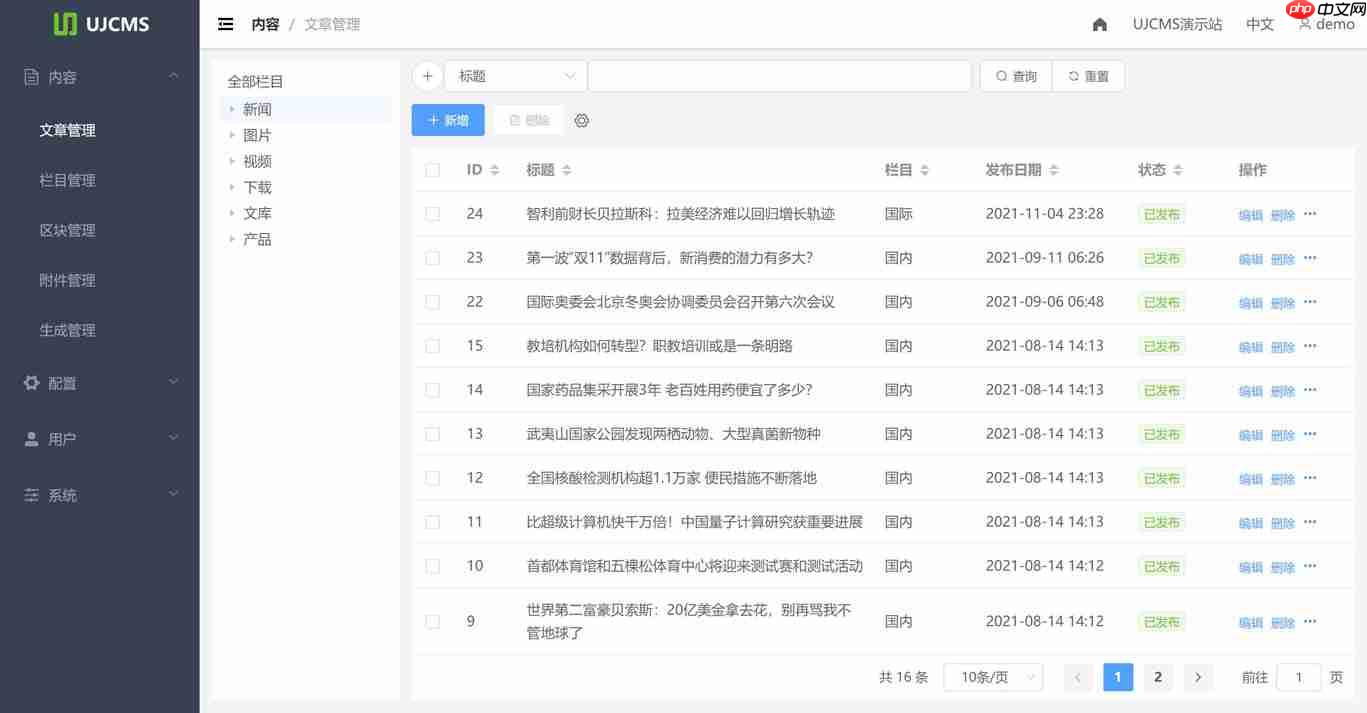Expand the 新闻 category tree node
Screen dimensions: 1367x713
click(x=233, y=108)
